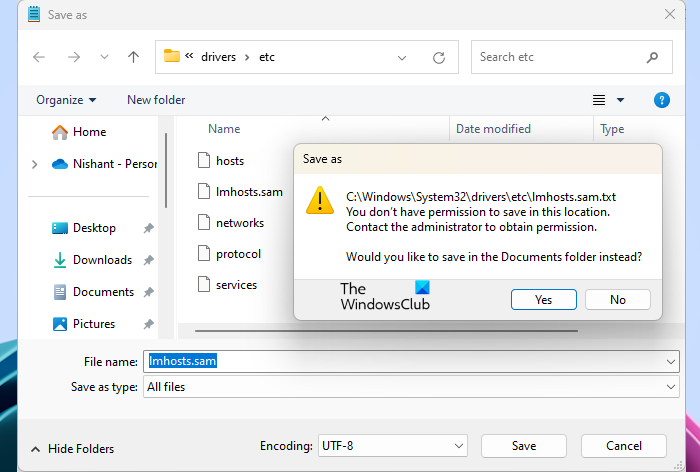Screen dimensions: 700x472
Task: Expand the Nishant OneDrive tree node
Action: (x=35, y=164)
